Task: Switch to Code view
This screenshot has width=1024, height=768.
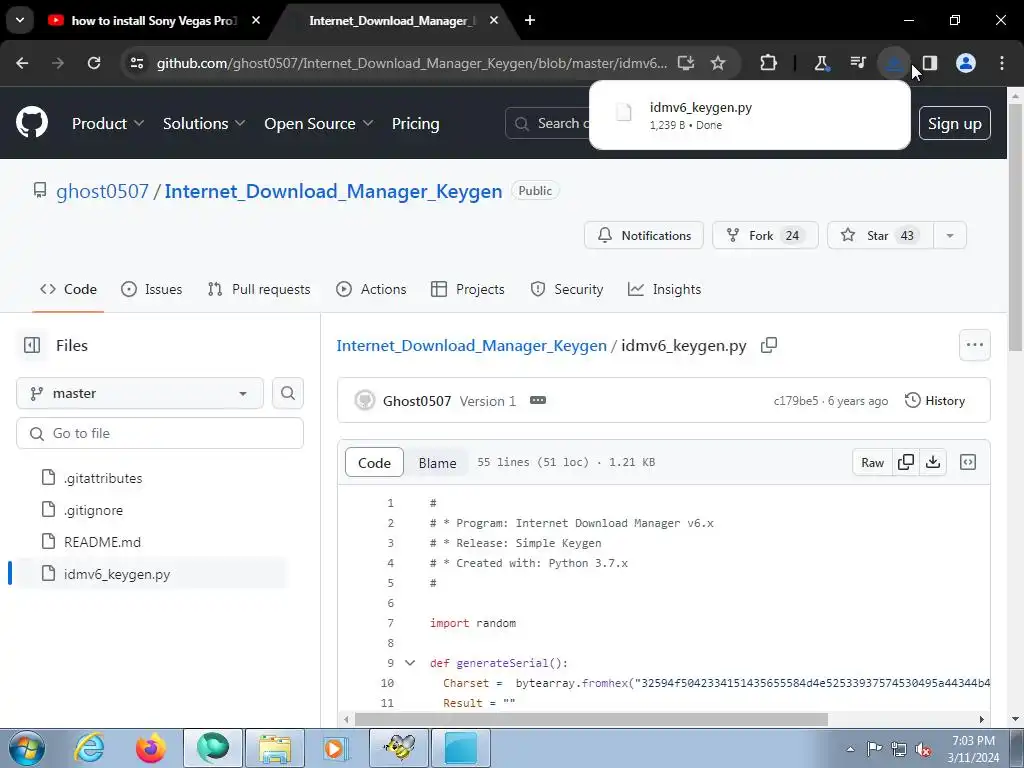Action: [x=374, y=462]
